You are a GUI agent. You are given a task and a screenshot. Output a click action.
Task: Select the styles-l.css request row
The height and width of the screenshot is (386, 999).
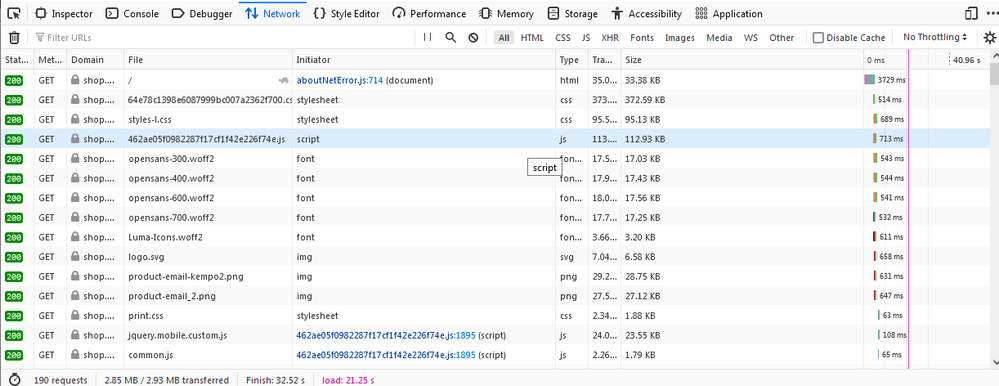495,119
